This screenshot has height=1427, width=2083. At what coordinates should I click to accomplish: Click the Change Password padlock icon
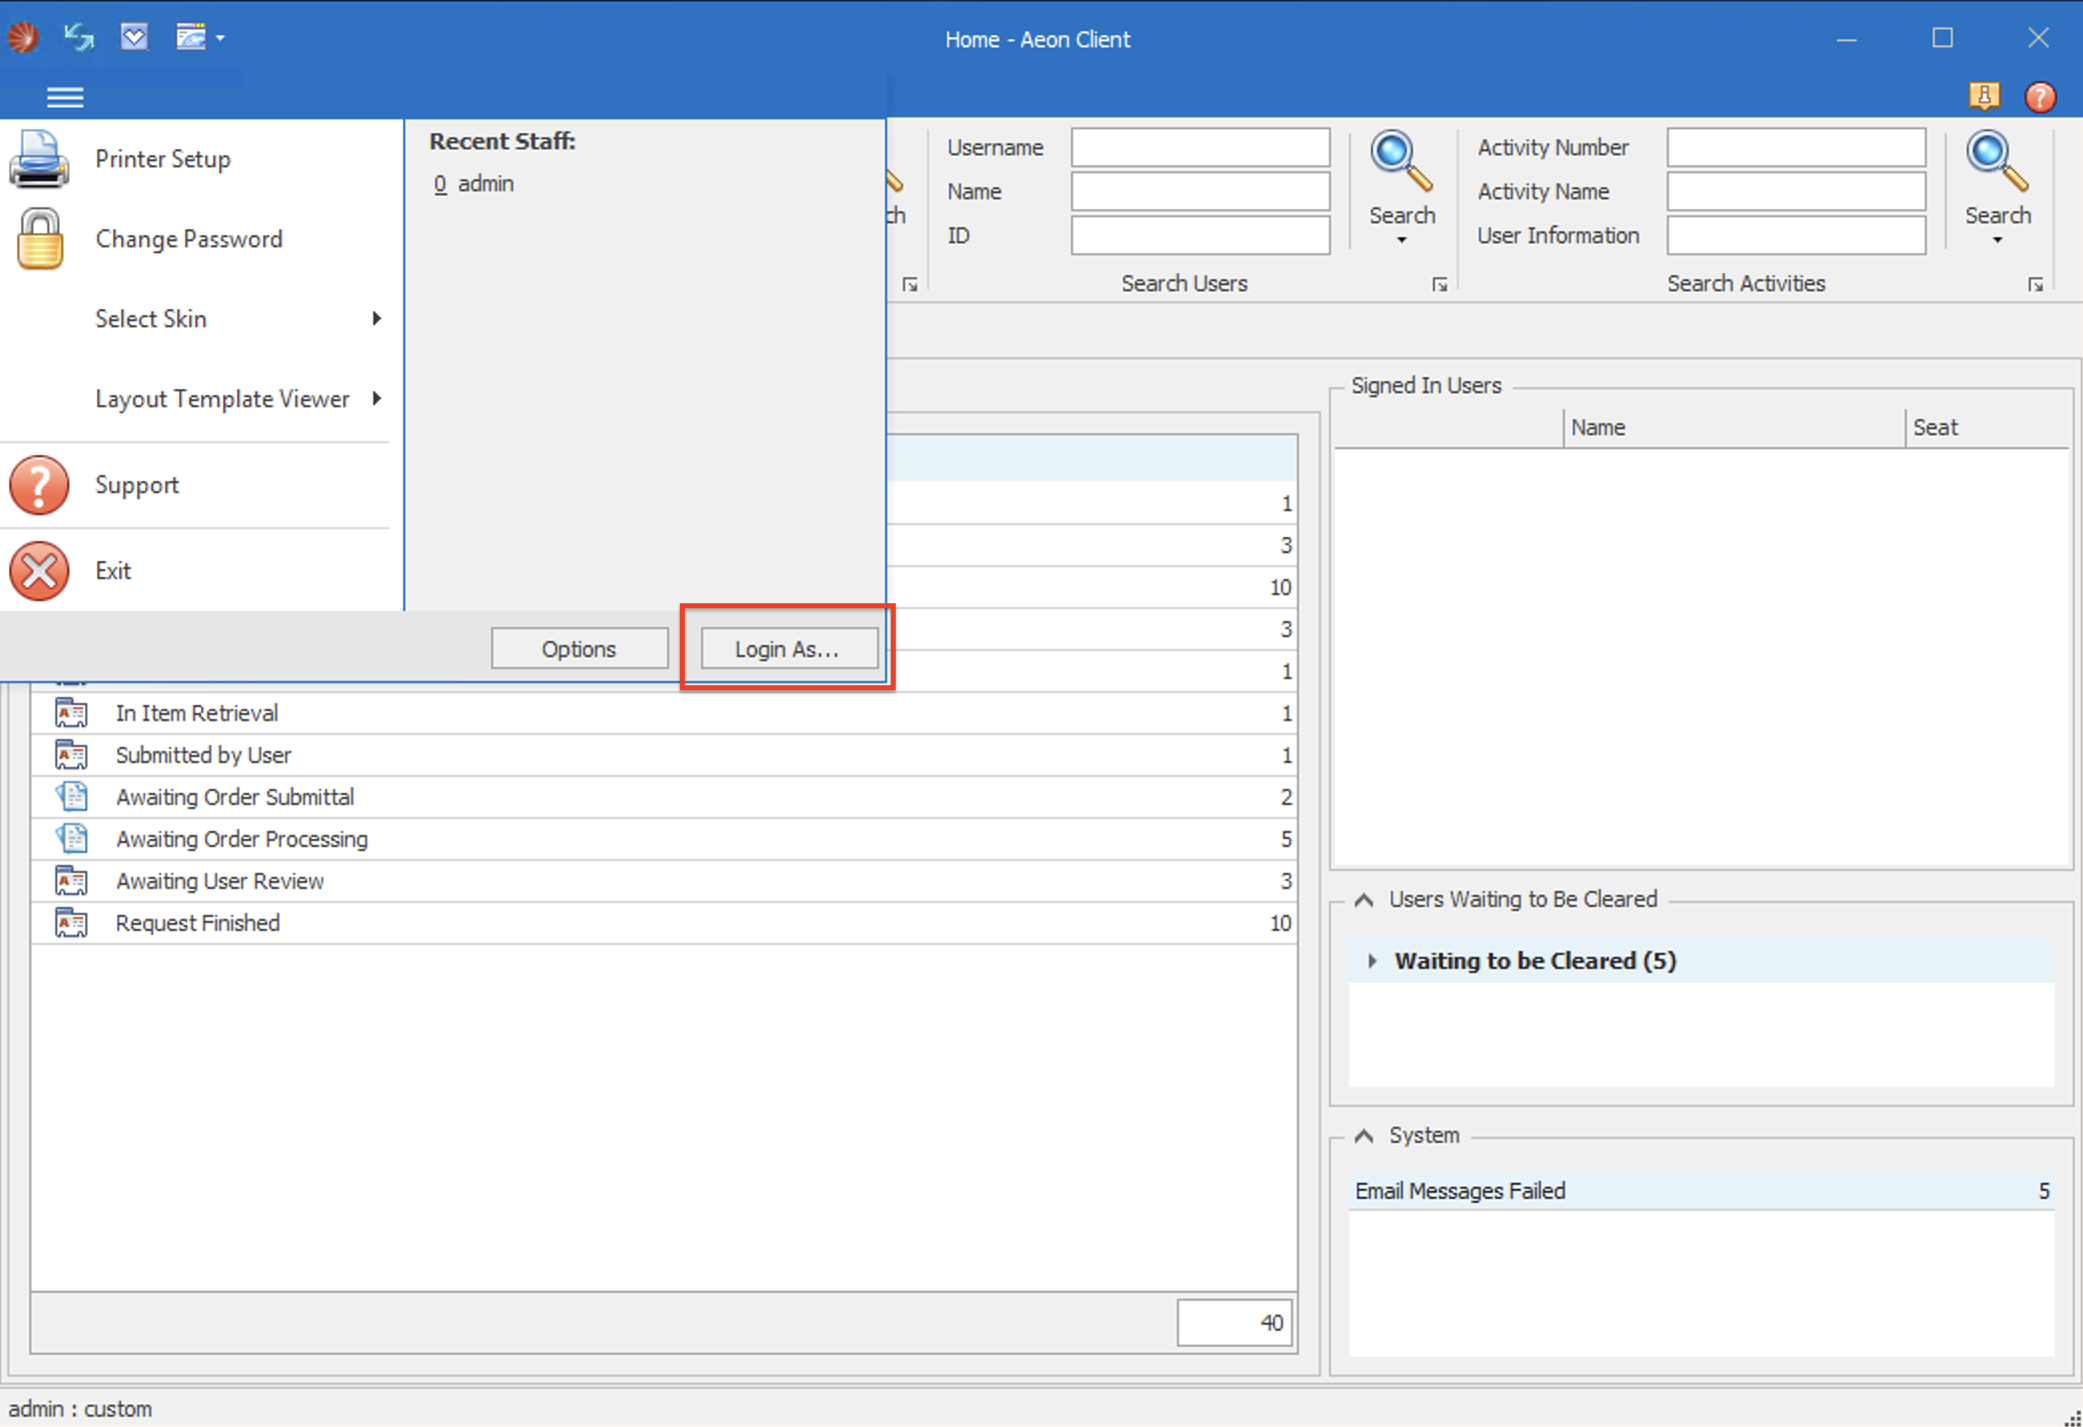pyautogui.click(x=40, y=238)
